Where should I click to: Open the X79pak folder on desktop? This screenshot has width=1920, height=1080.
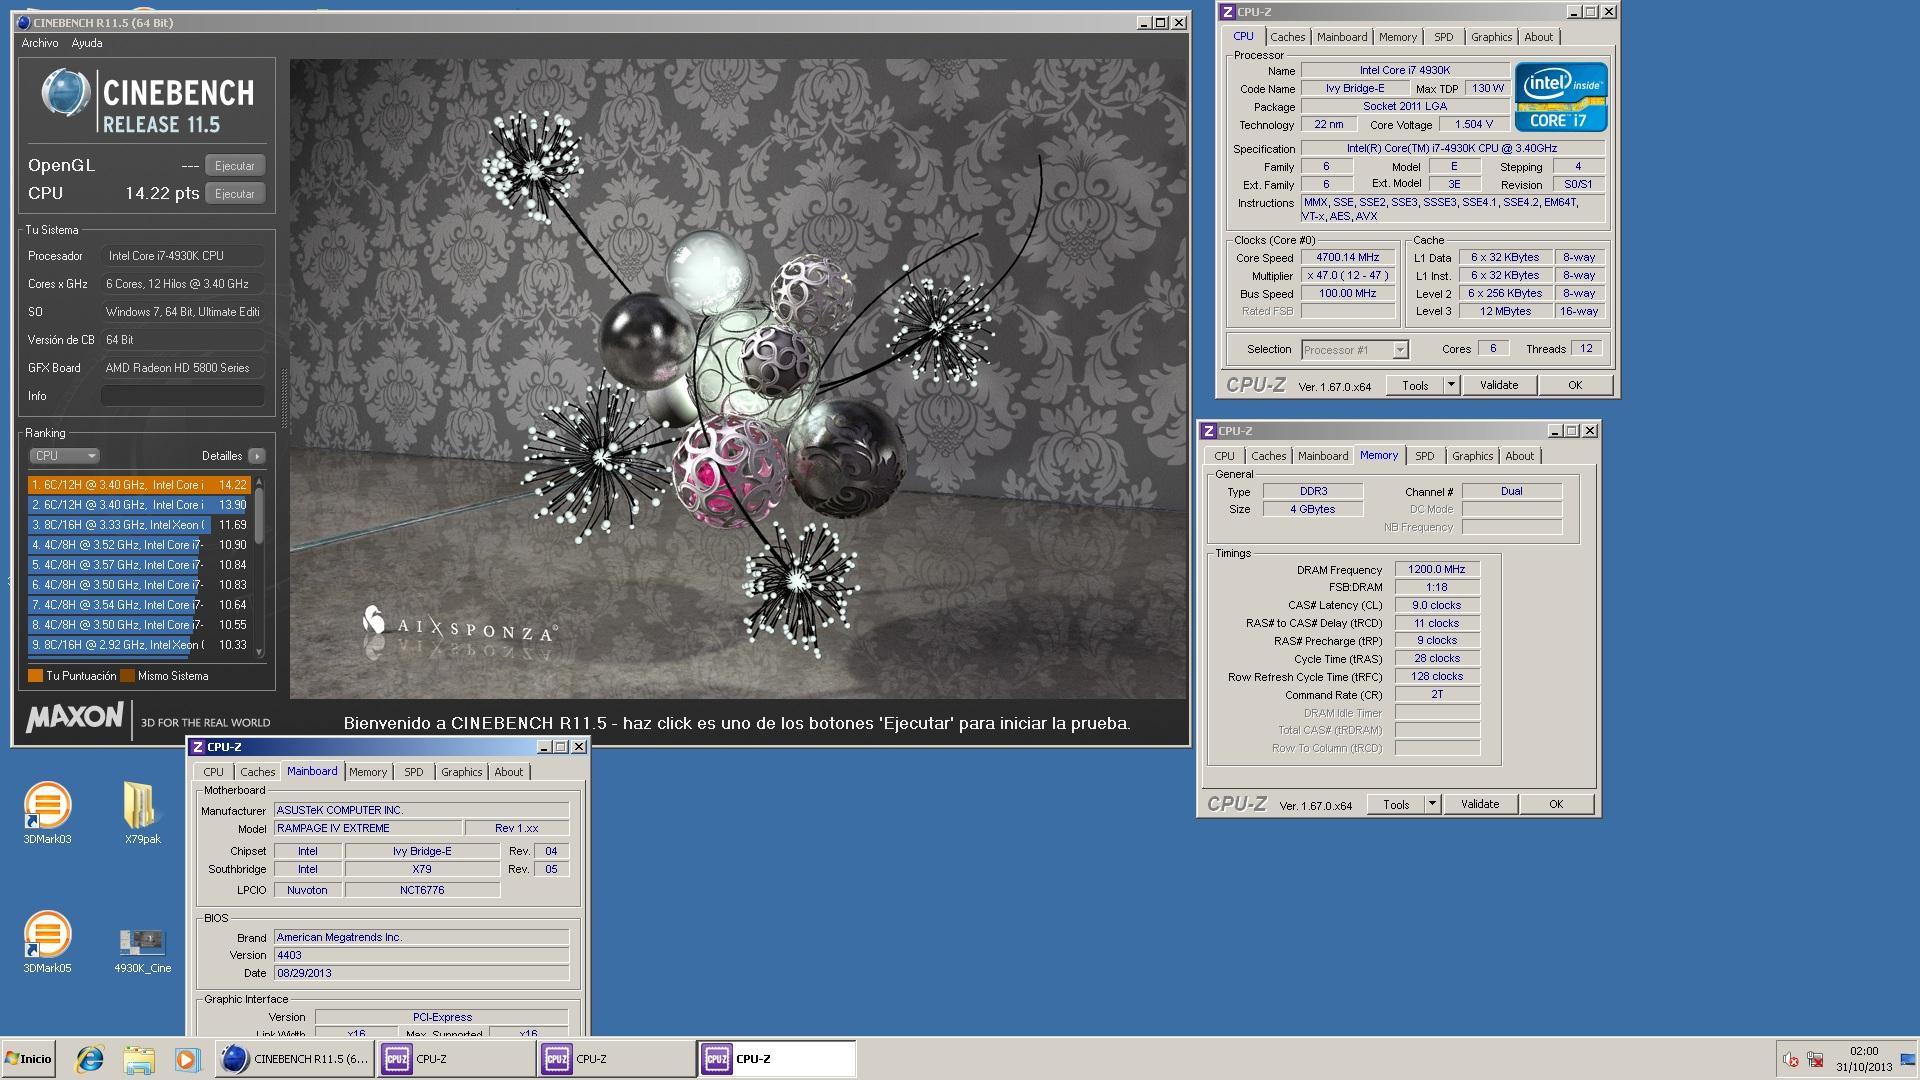coord(142,813)
